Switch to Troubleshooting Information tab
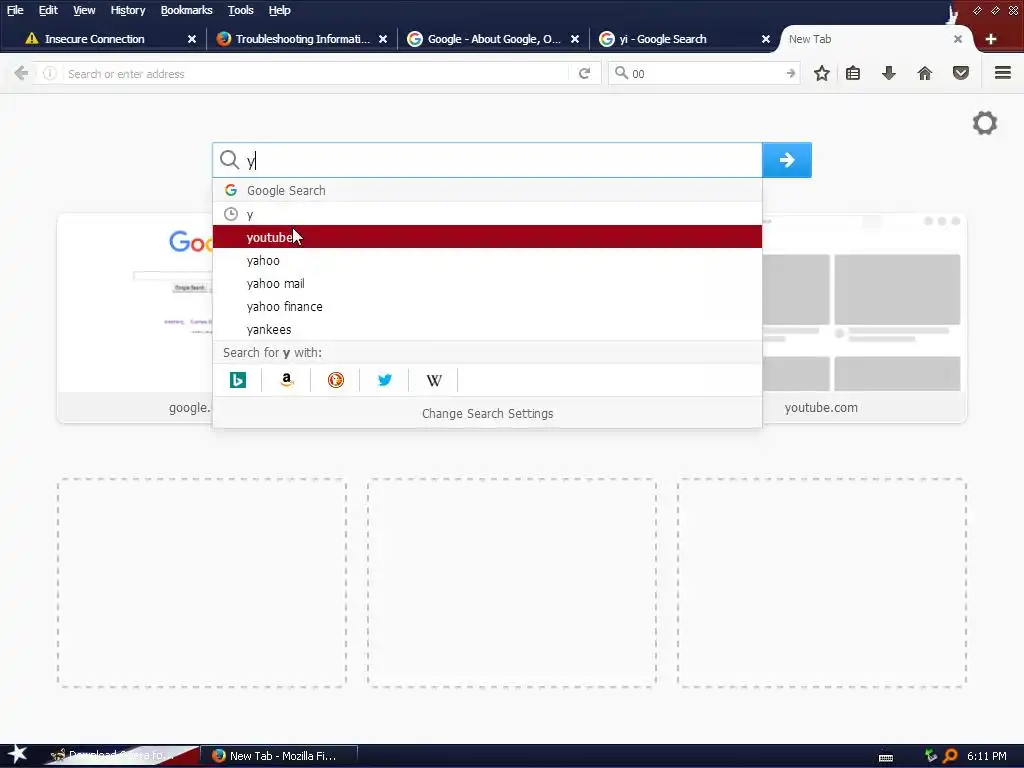 click(x=302, y=39)
